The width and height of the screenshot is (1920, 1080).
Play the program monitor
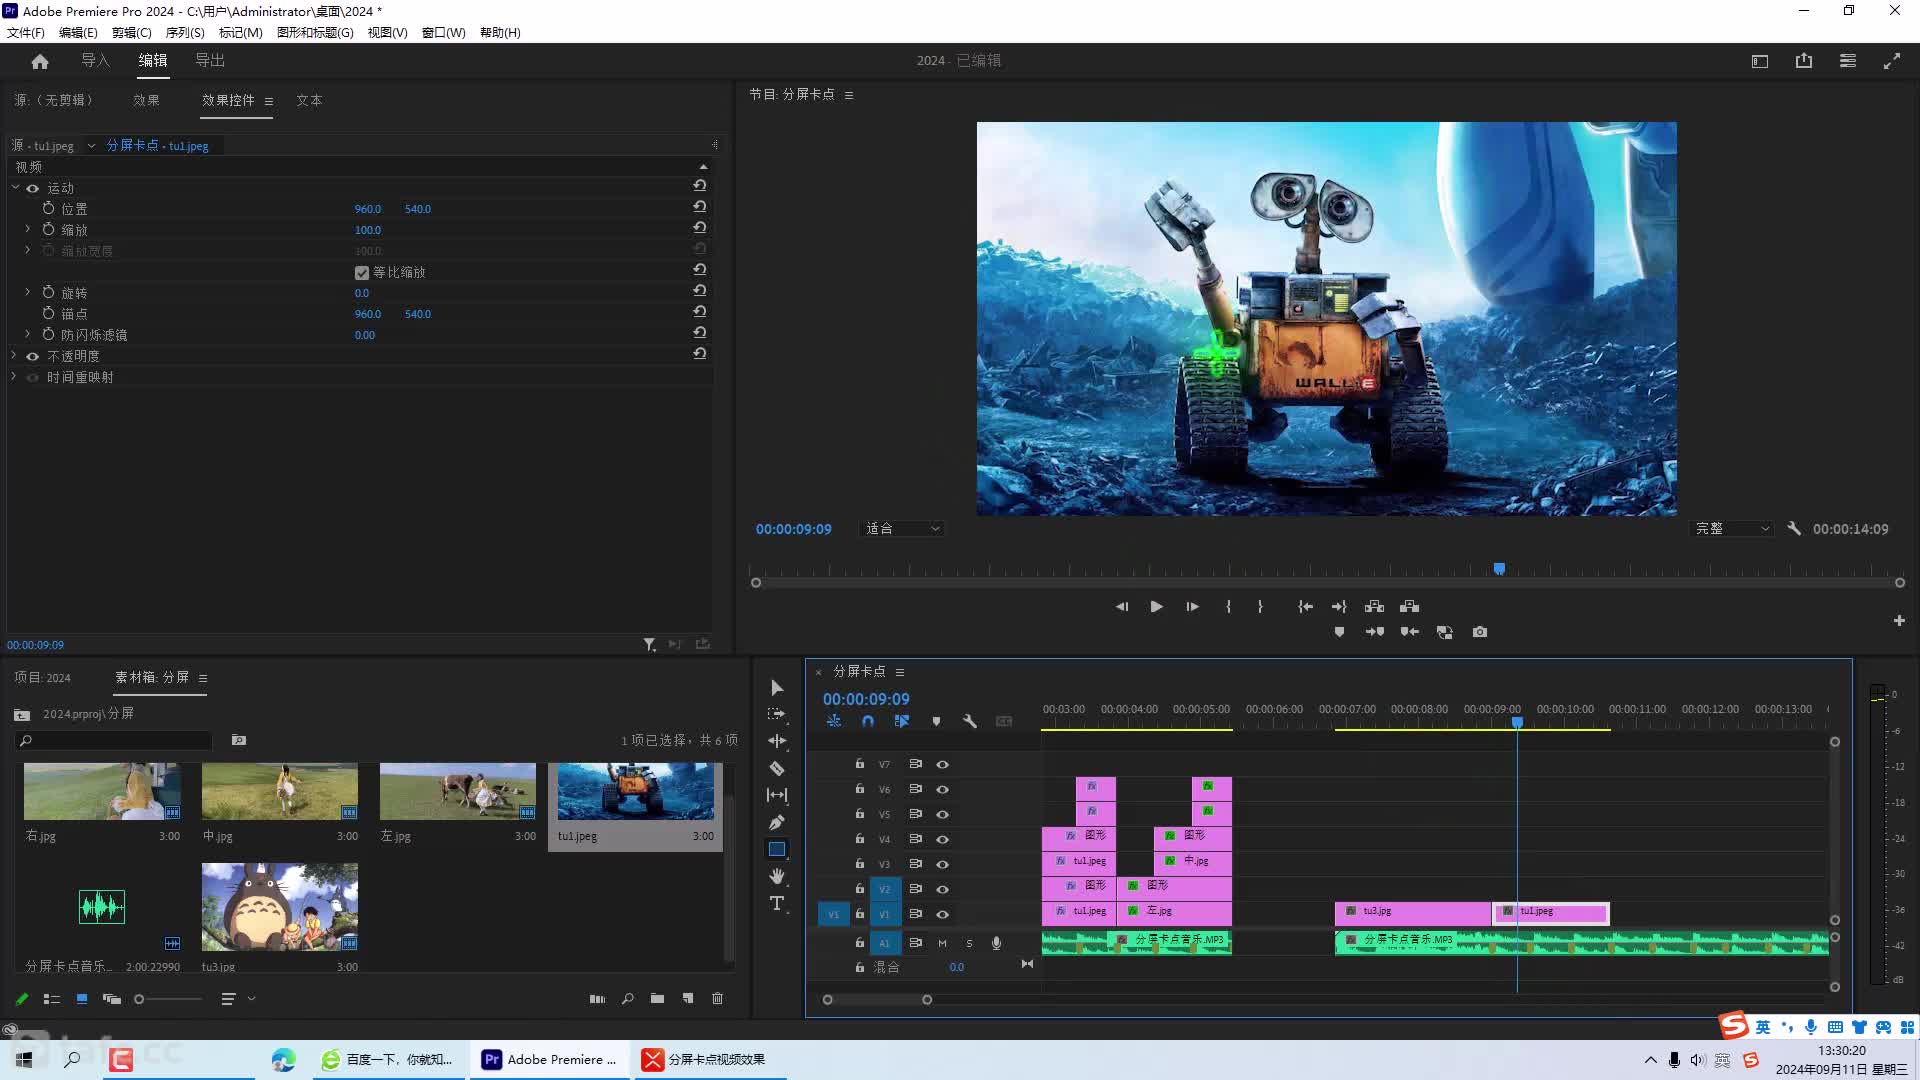coord(1156,606)
